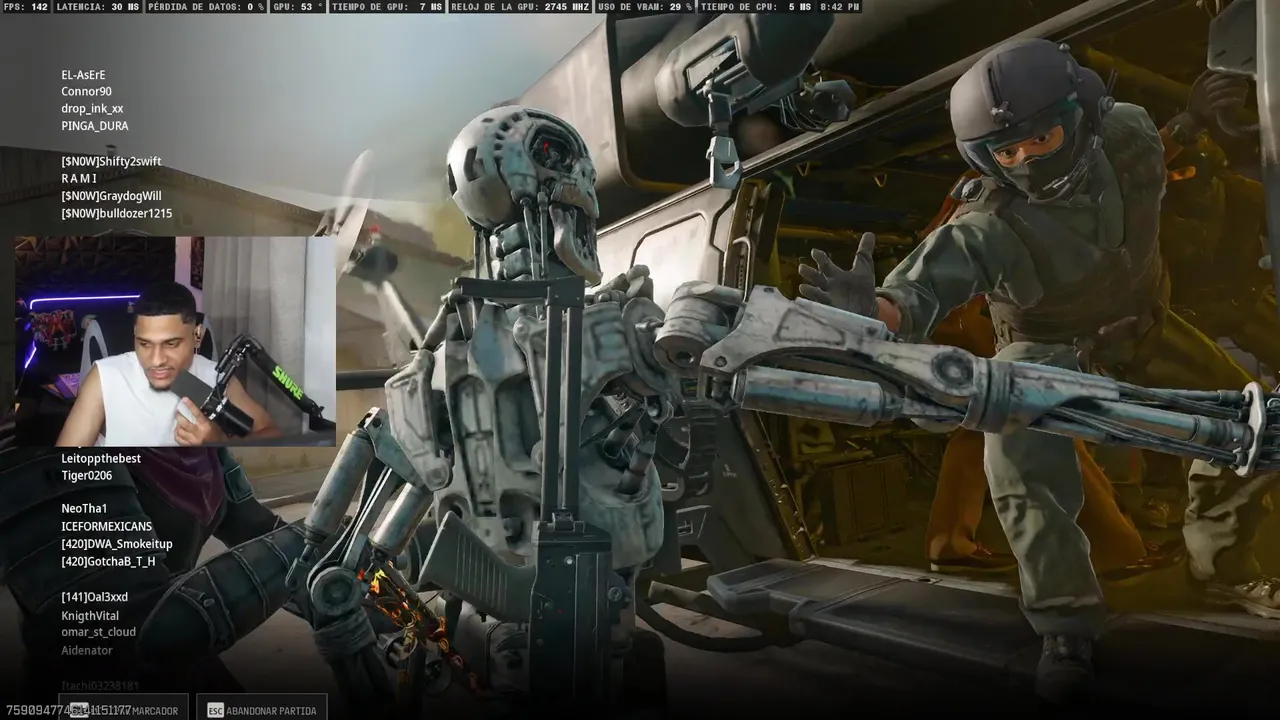
Task: Select player Itachi03238181
Action: point(100,686)
